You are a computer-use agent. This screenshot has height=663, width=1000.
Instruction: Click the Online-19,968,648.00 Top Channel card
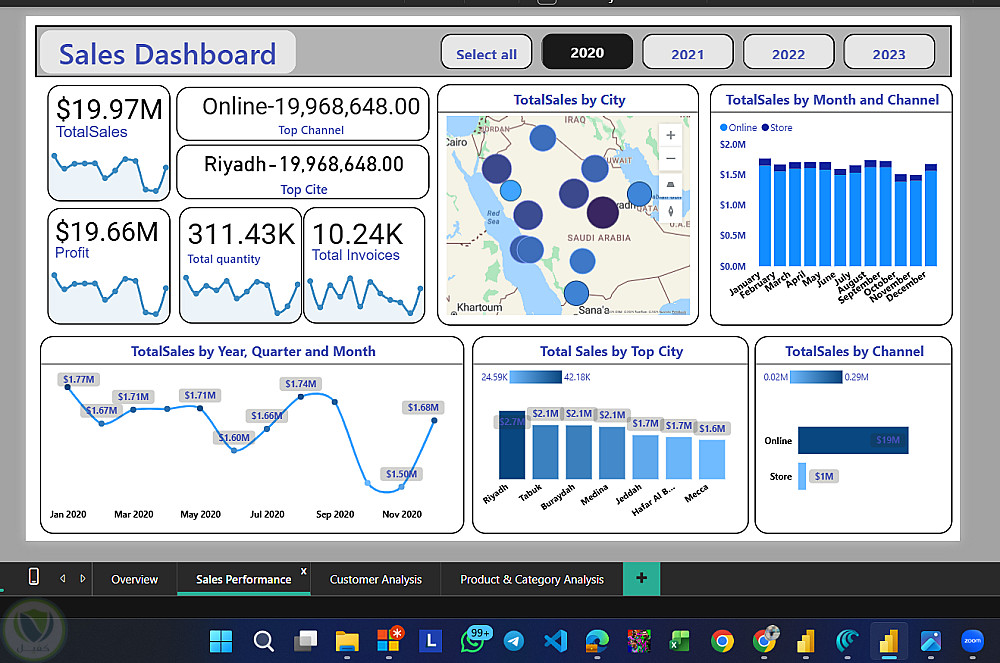pyautogui.click(x=303, y=113)
